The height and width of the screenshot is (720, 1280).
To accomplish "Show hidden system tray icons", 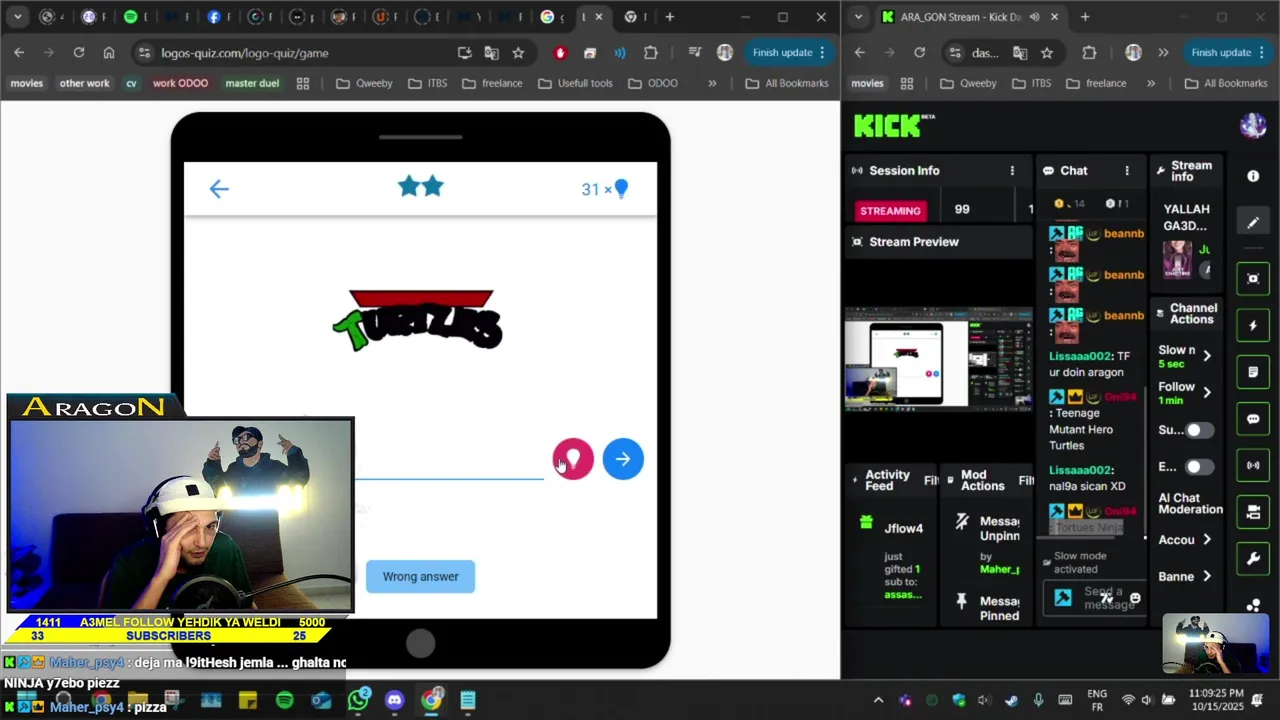I will coord(878,700).
